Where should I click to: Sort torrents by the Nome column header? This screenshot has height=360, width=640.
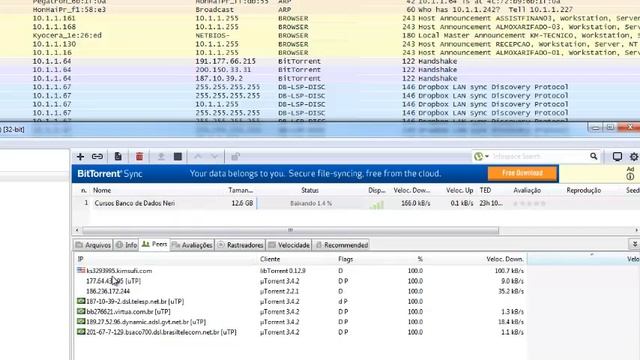pos(102,190)
